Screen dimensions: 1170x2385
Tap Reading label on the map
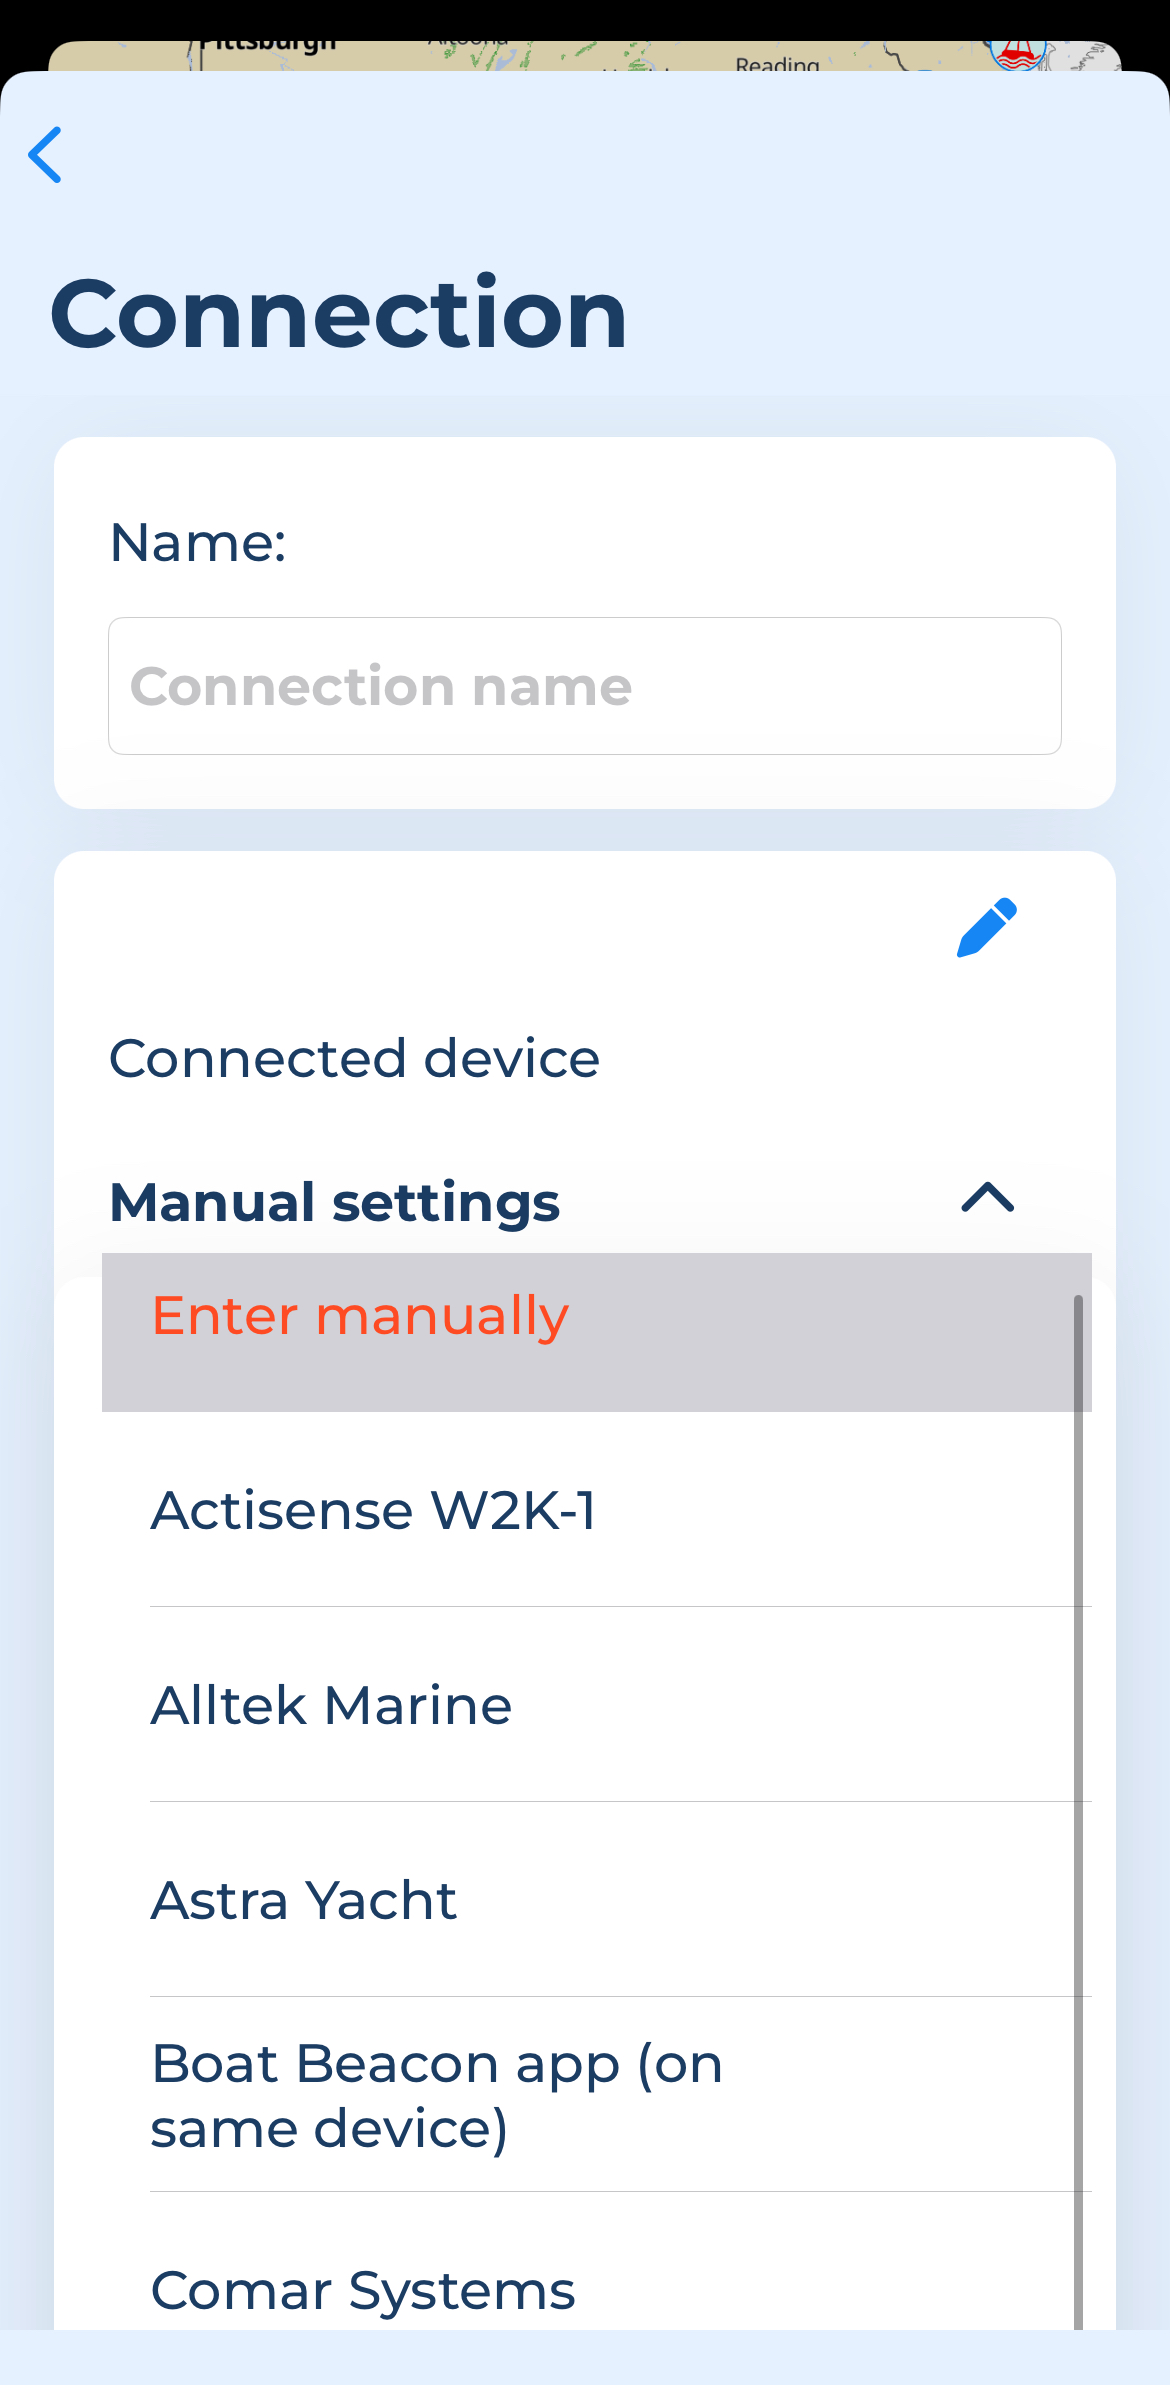tap(777, 64)
